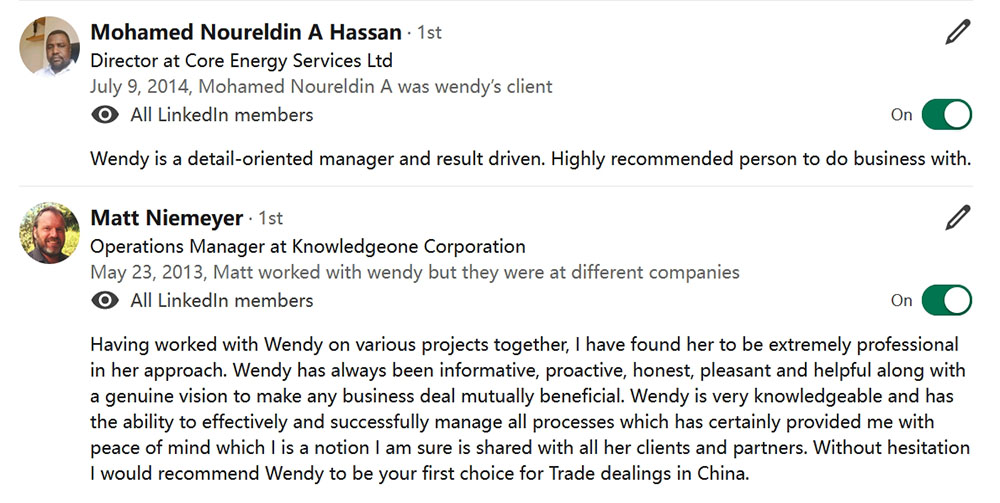Click Matt's recommendation paragraph about Trade dealings
The width and height of the screenshot is (1000, 503).
530,409
